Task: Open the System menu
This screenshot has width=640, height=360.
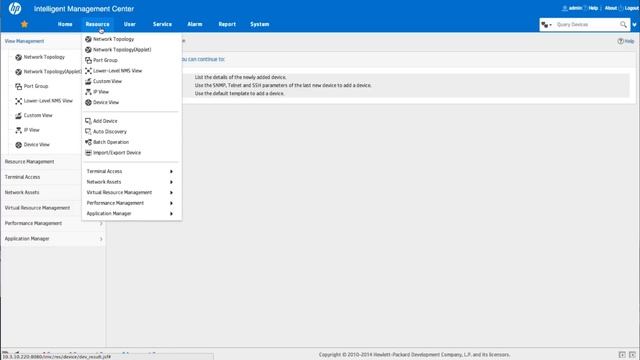Action: coord(260,24)
